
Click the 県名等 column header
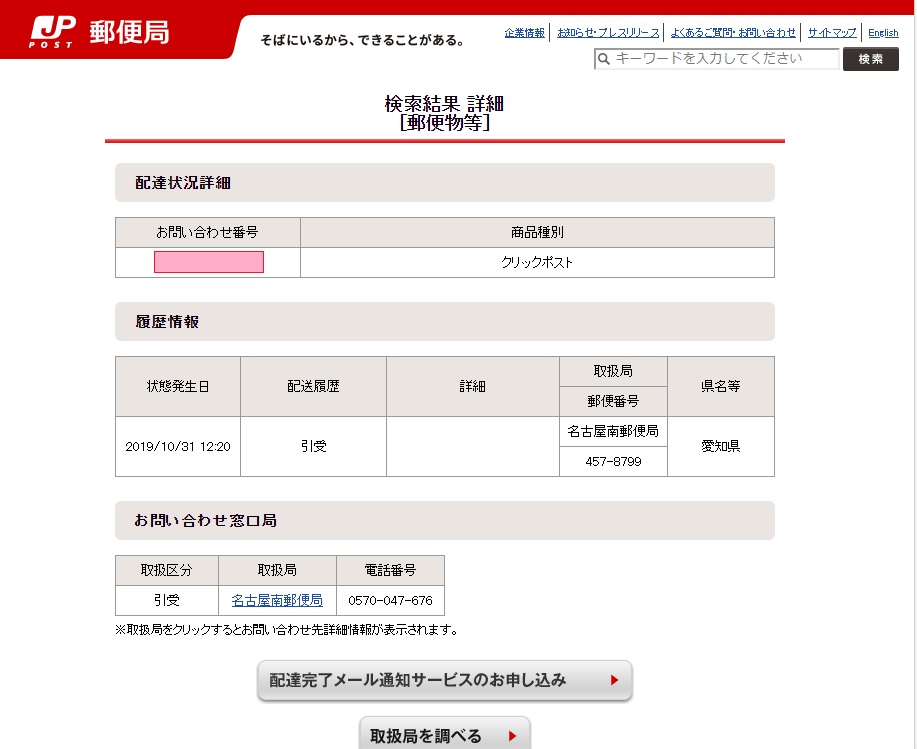721,386
